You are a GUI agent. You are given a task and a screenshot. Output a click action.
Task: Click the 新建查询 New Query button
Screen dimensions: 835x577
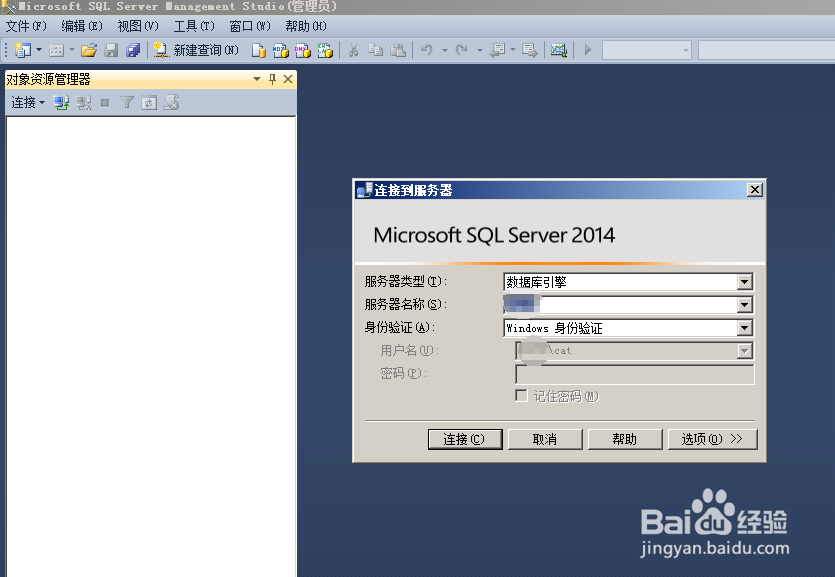point(195,50)
